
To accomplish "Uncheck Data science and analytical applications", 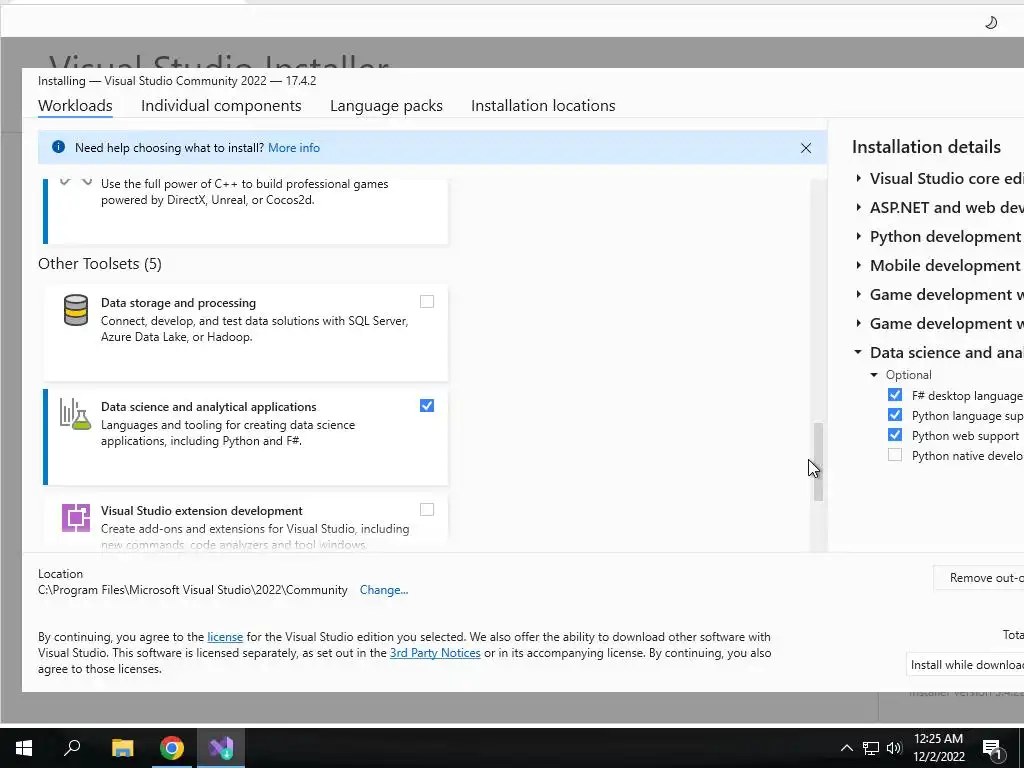I will click(x=426, y=406).
